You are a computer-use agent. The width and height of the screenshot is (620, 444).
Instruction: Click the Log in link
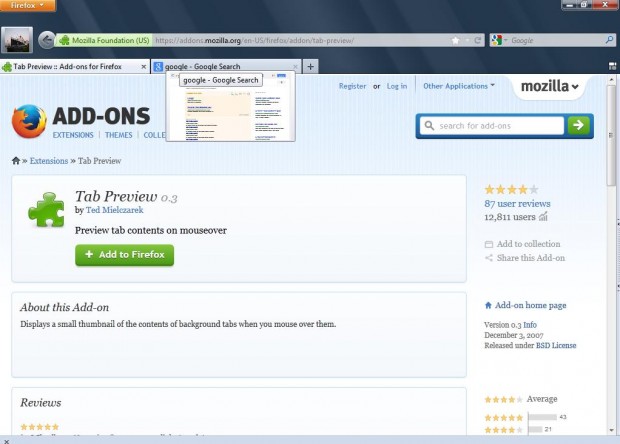397,86
